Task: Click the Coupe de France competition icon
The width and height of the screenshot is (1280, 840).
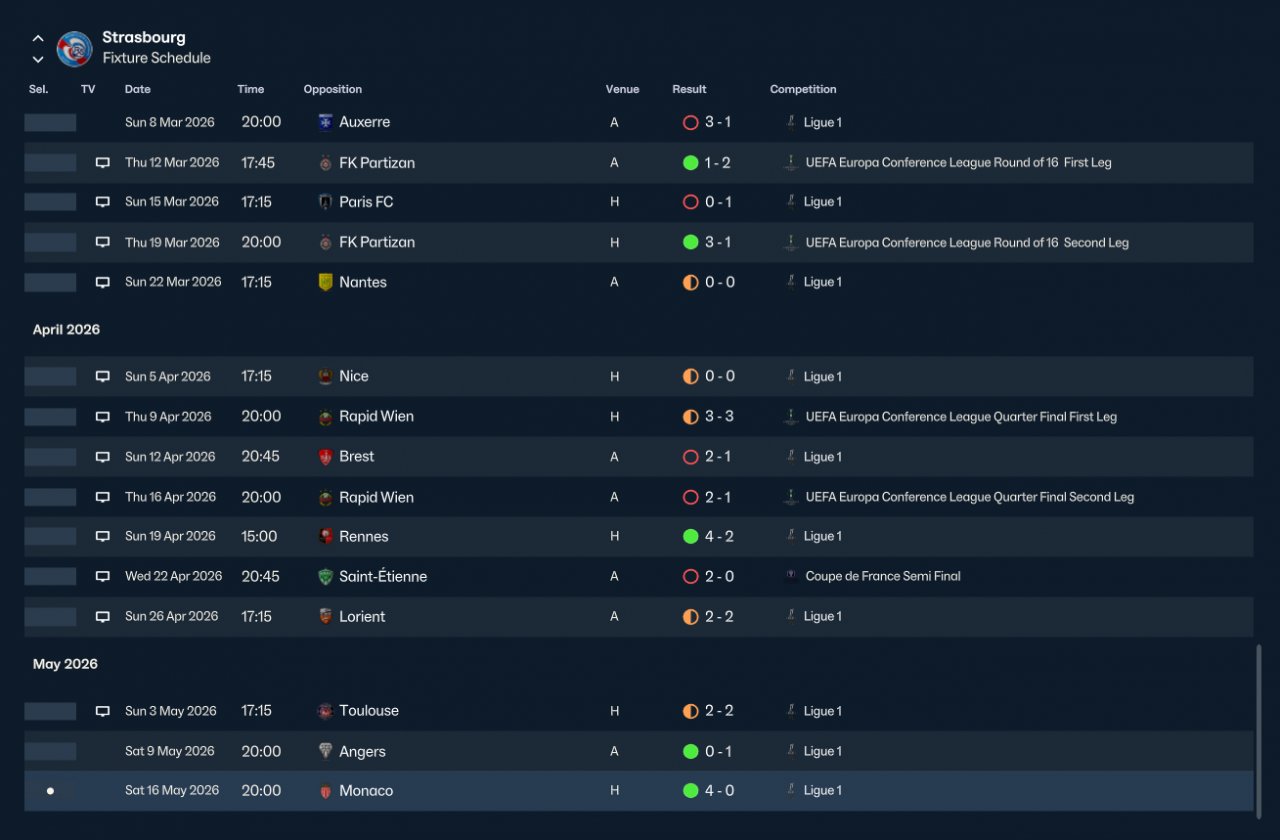Action: coord(791,576)
